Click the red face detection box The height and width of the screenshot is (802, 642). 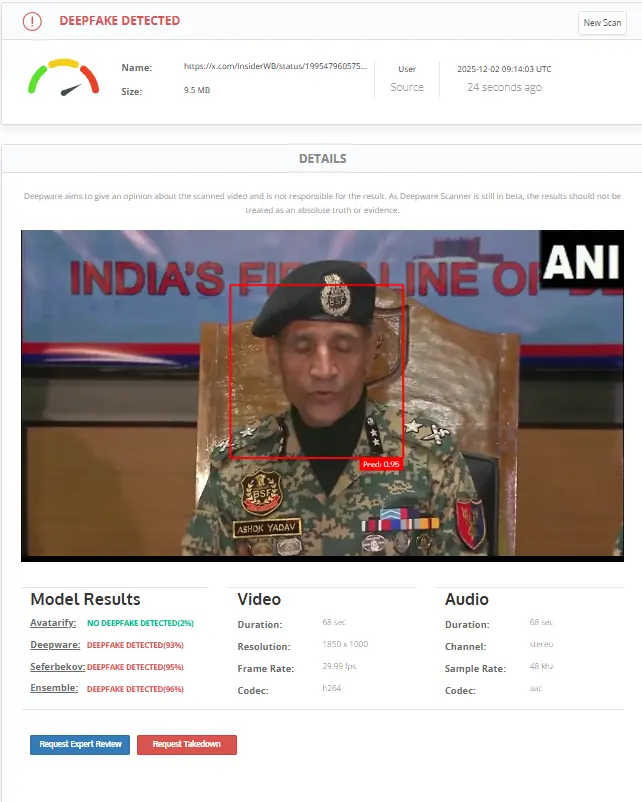coord(316,371)
